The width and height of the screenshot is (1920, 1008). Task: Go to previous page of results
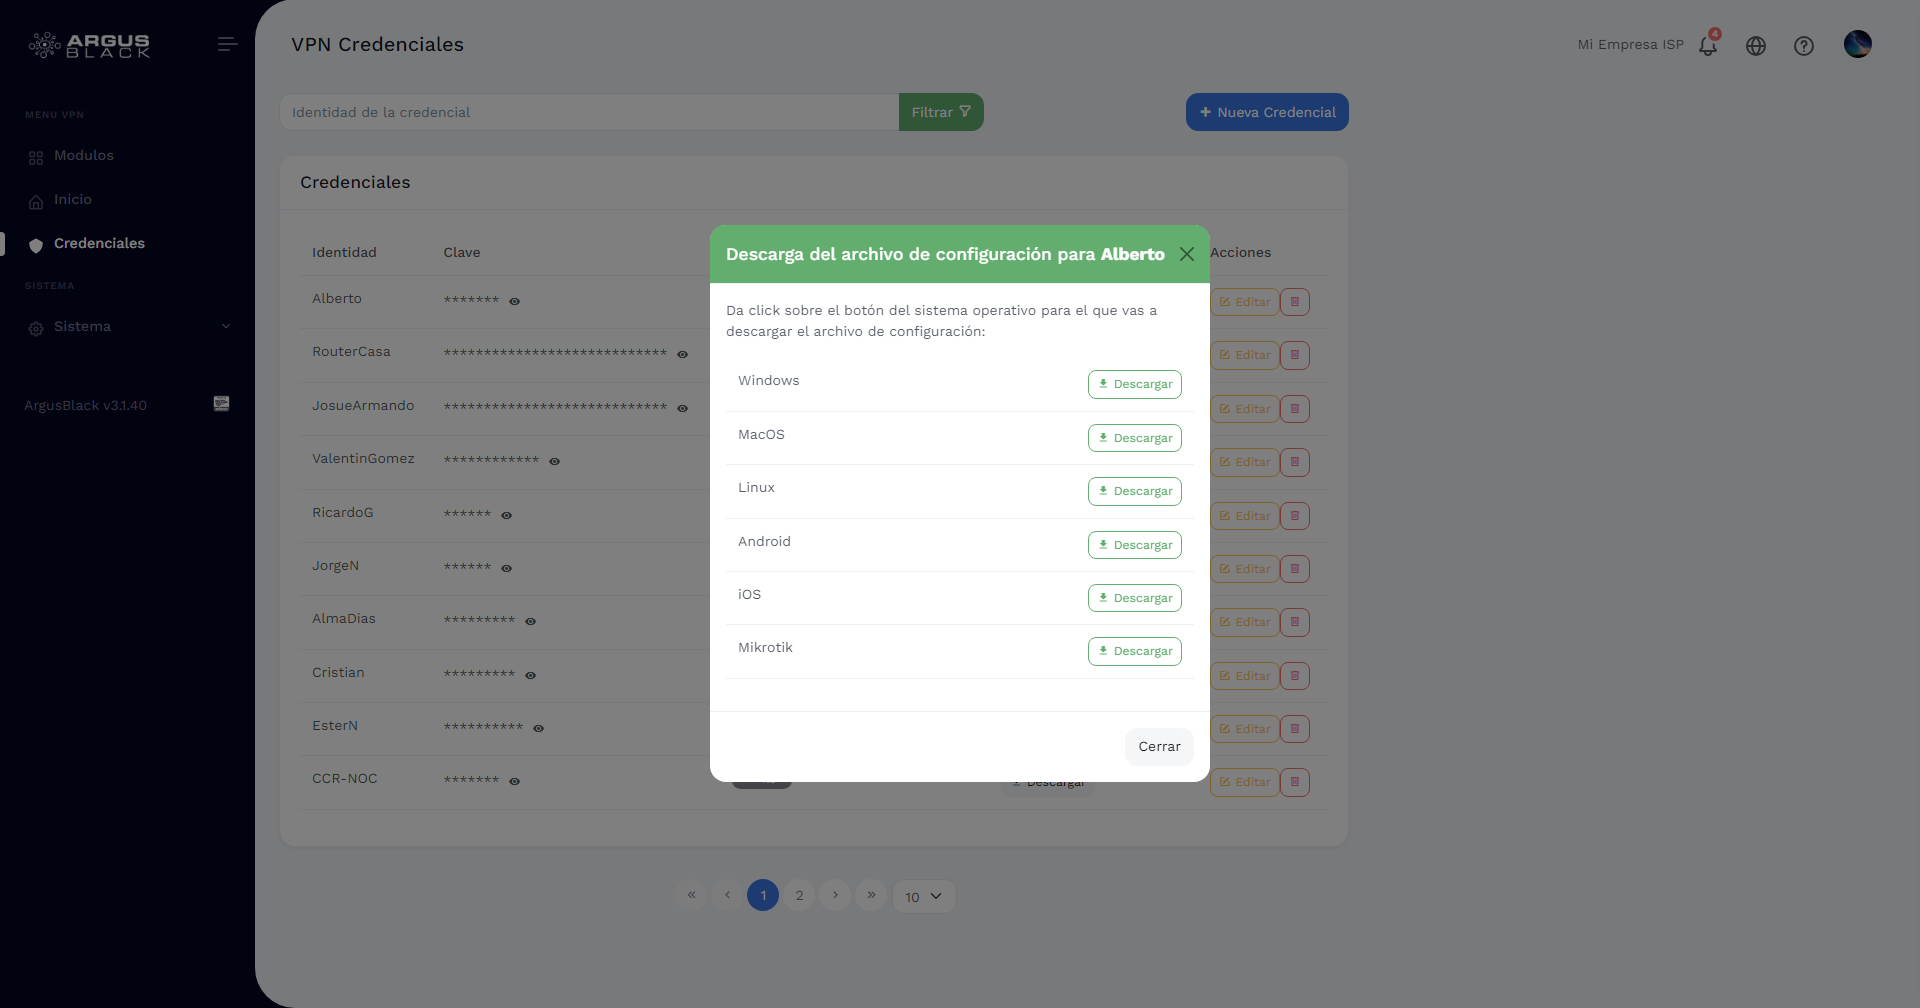tap(727, 895)
